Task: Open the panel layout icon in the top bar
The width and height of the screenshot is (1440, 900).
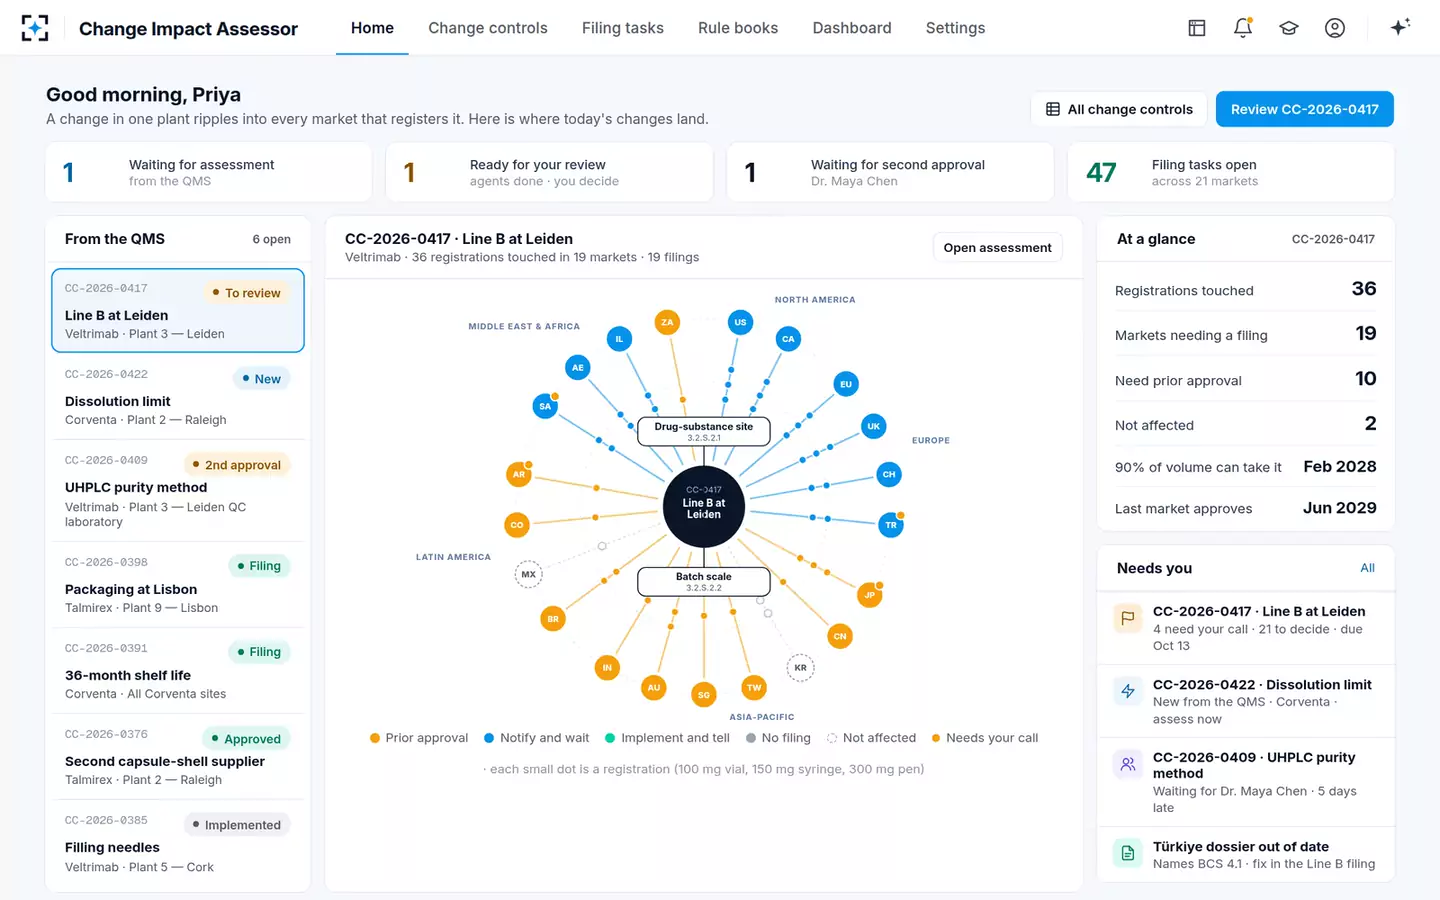Action: [1197, 28]
